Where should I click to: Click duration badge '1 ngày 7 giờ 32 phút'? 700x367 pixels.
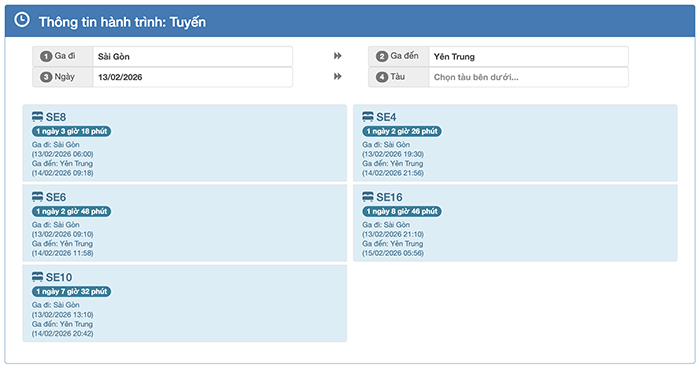click(71, 292)
